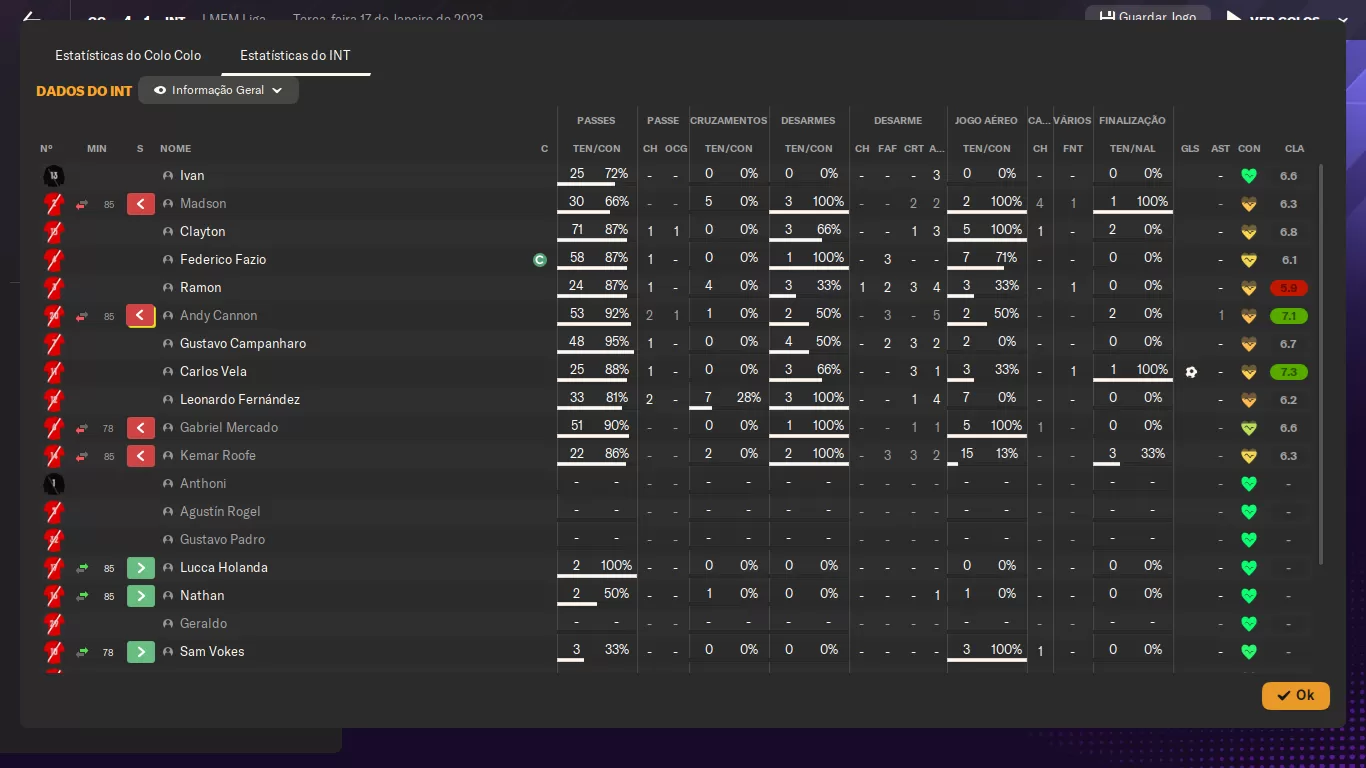Image resolution: width=1366 pixels, height=768 pixels.
Task: Click Geraldo's green condition heart icon
Action: (x=1248, y=624)
